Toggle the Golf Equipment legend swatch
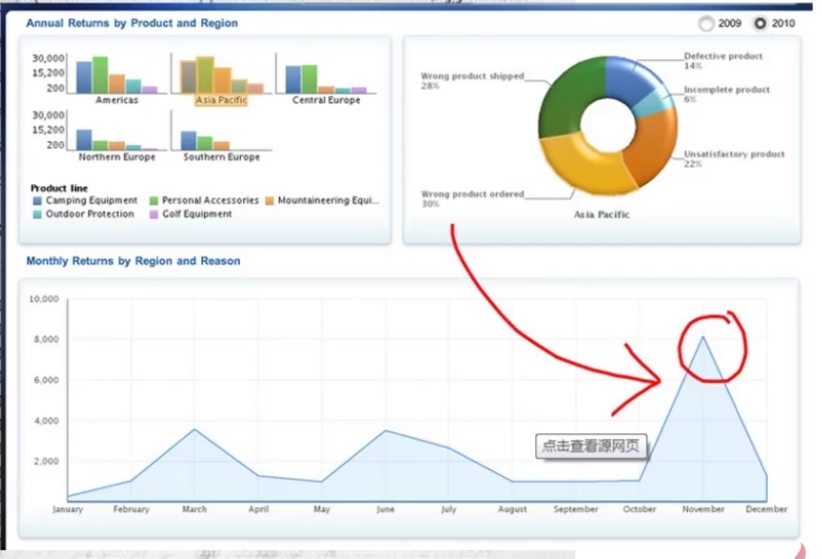 153,214
